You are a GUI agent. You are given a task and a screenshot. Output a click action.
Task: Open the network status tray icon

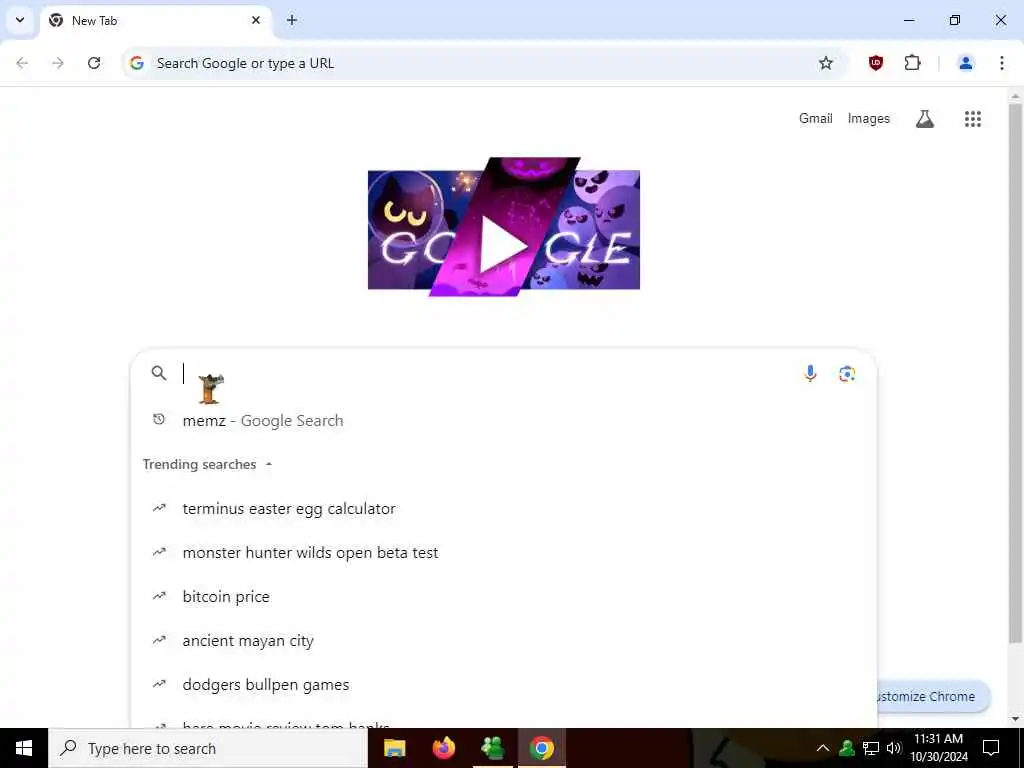[871, 748]
